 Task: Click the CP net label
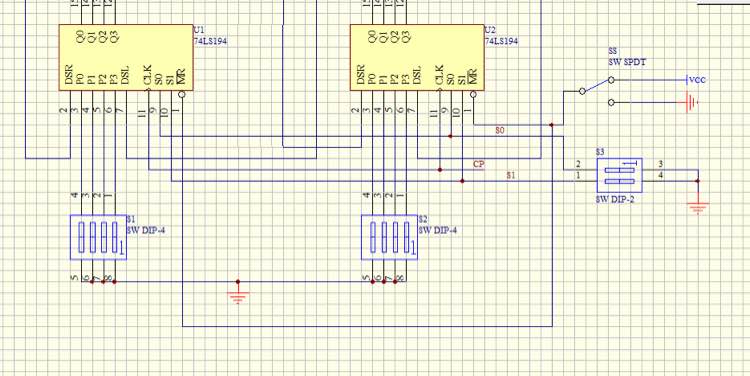[x=479, y=164]
